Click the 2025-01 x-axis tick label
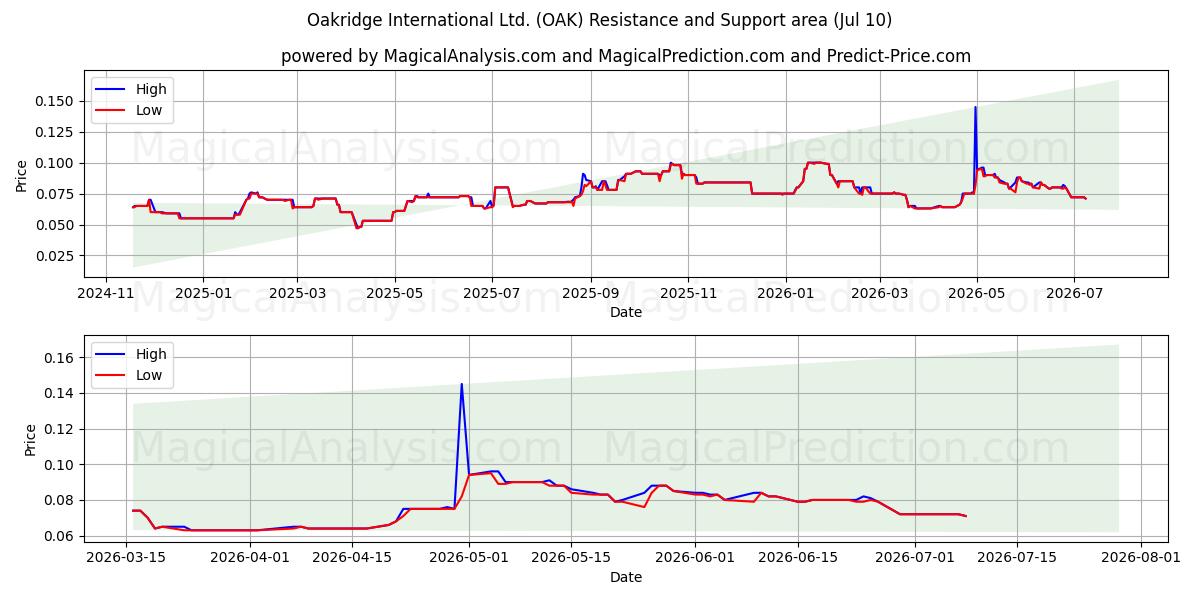This screenshot has width=1200, height=600. pos(203,295)
